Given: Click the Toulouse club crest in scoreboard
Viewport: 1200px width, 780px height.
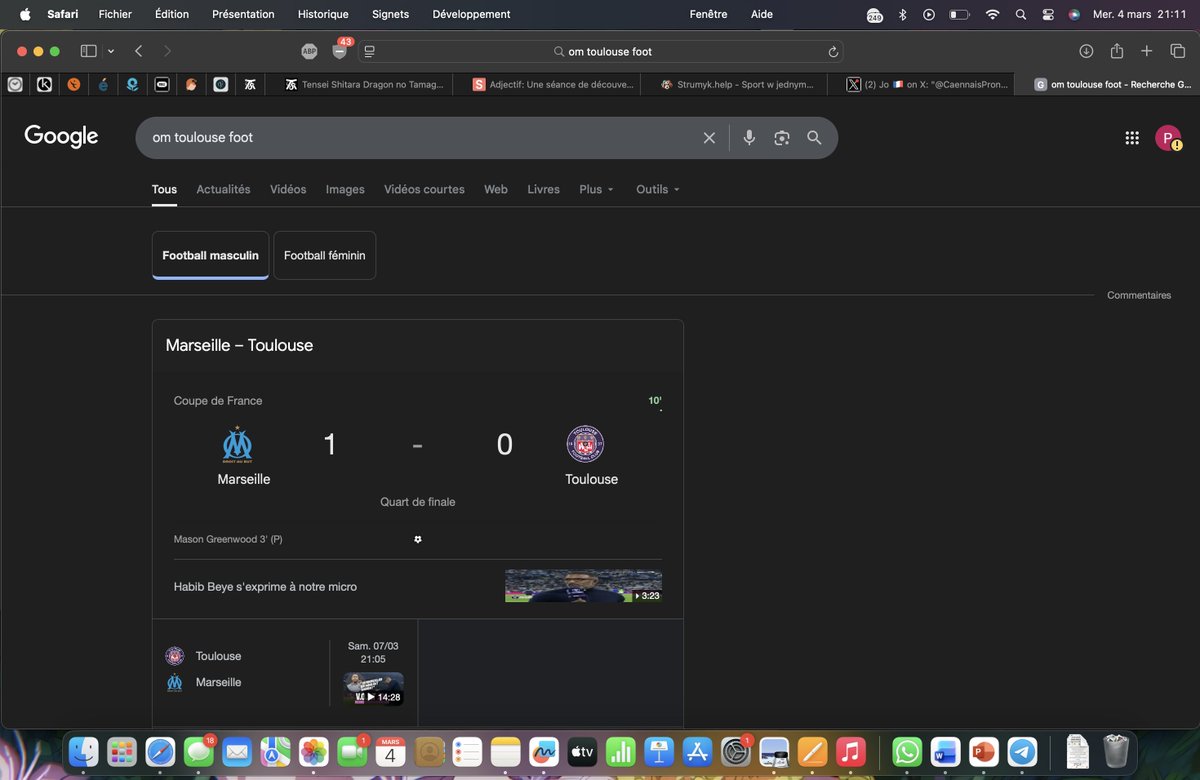Looking at the screenshot, I should [x=585, y=444].
